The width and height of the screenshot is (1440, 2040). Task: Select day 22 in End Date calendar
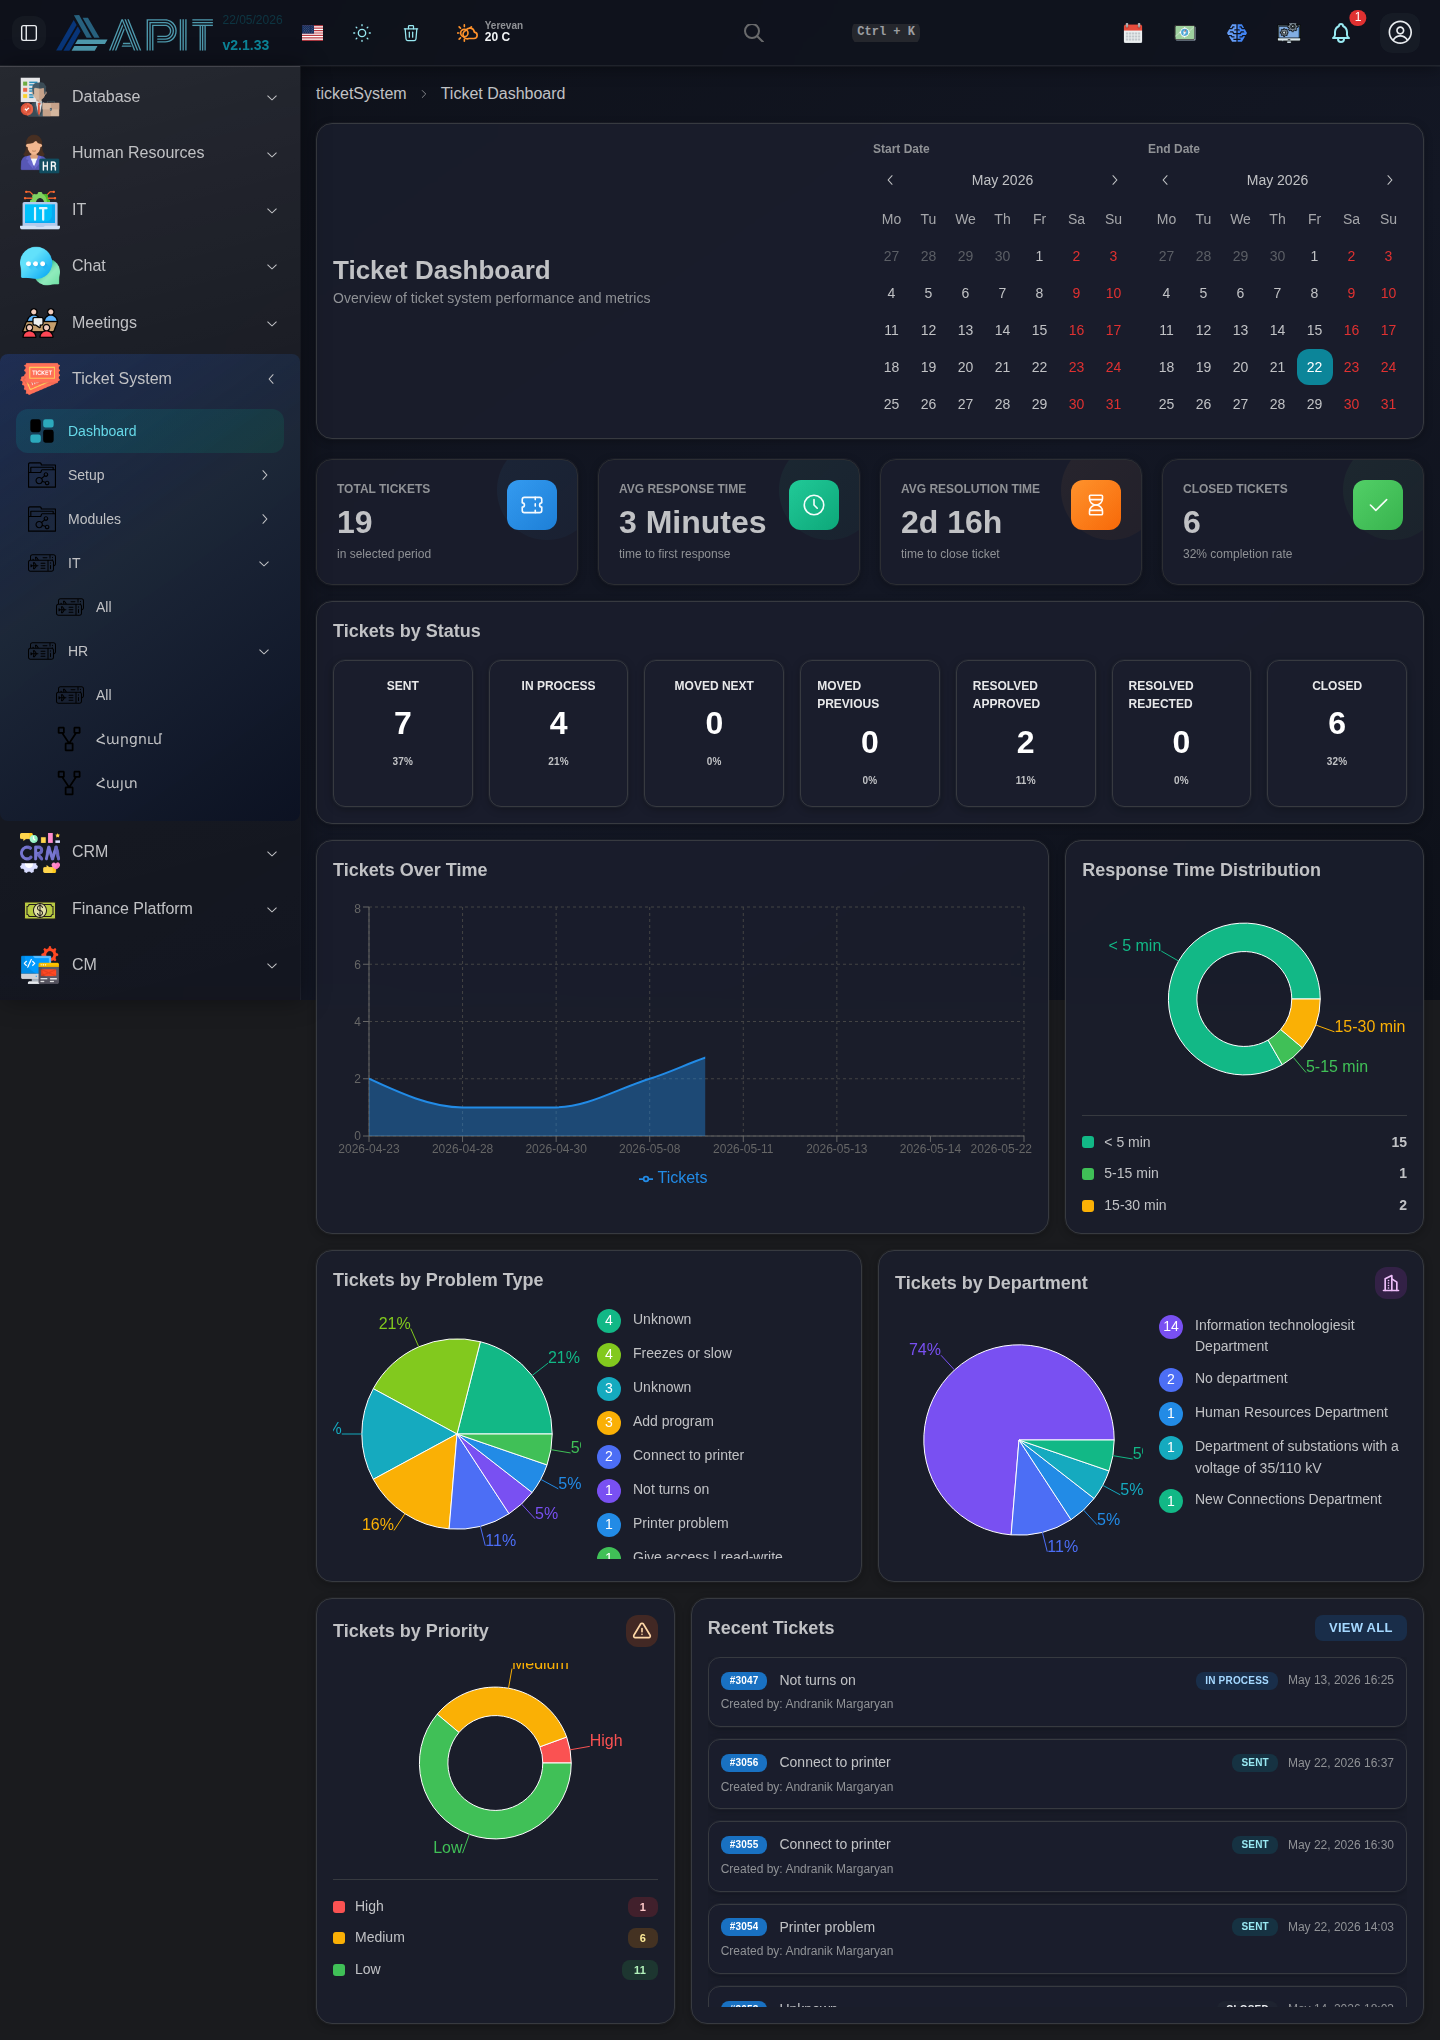[x=1314, y=367]
